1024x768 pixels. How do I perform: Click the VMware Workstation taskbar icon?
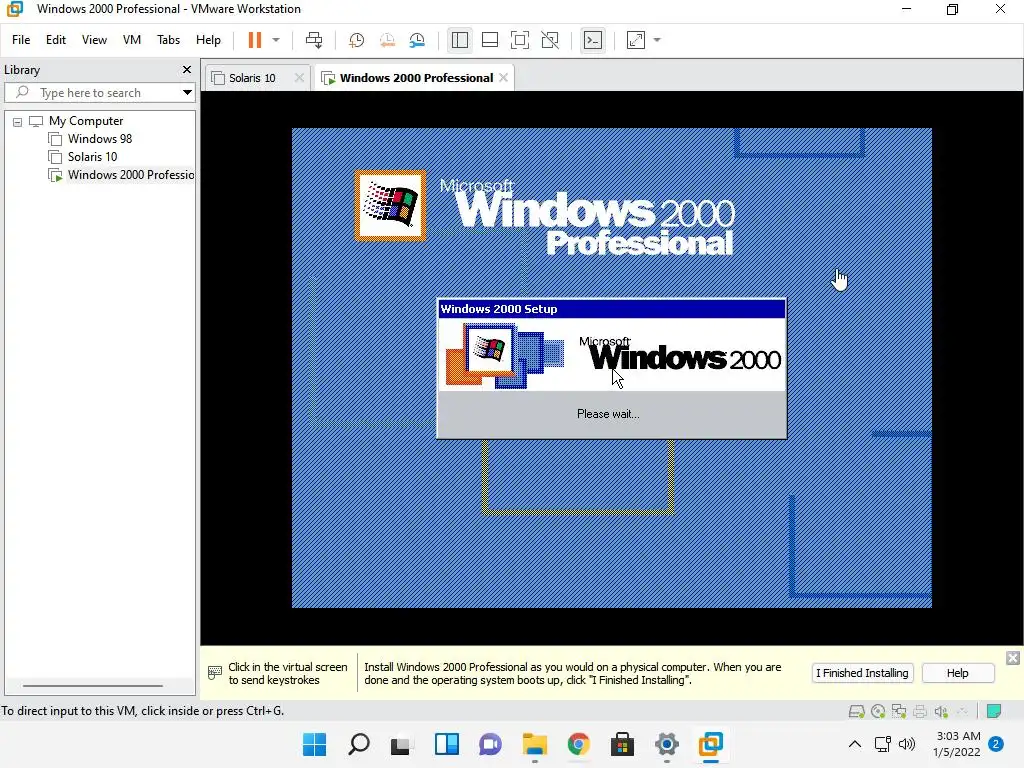point(711,744)
